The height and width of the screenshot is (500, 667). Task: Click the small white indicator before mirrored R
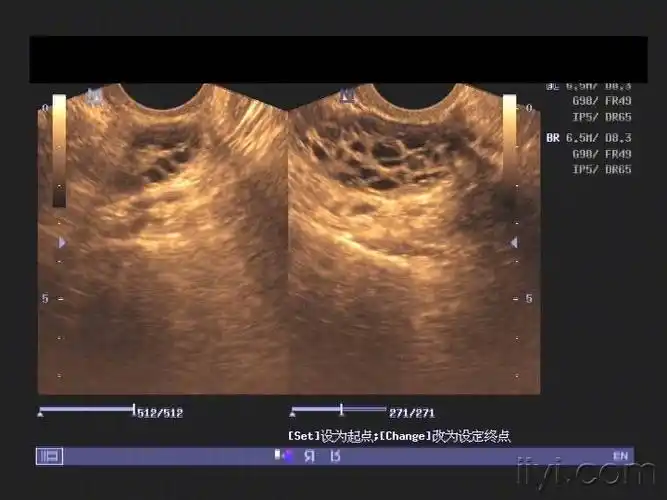pyautogui.click(x=279, y=456)
